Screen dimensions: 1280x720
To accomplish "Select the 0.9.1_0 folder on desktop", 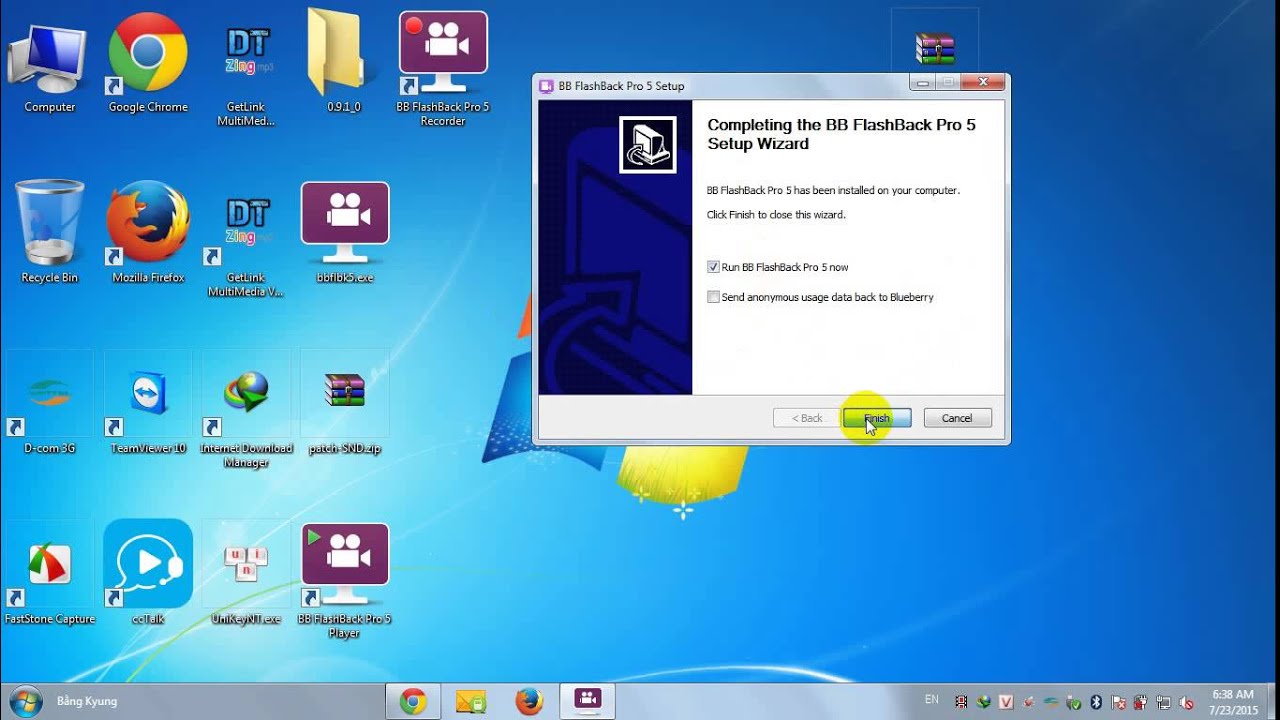I will (344, 62).
